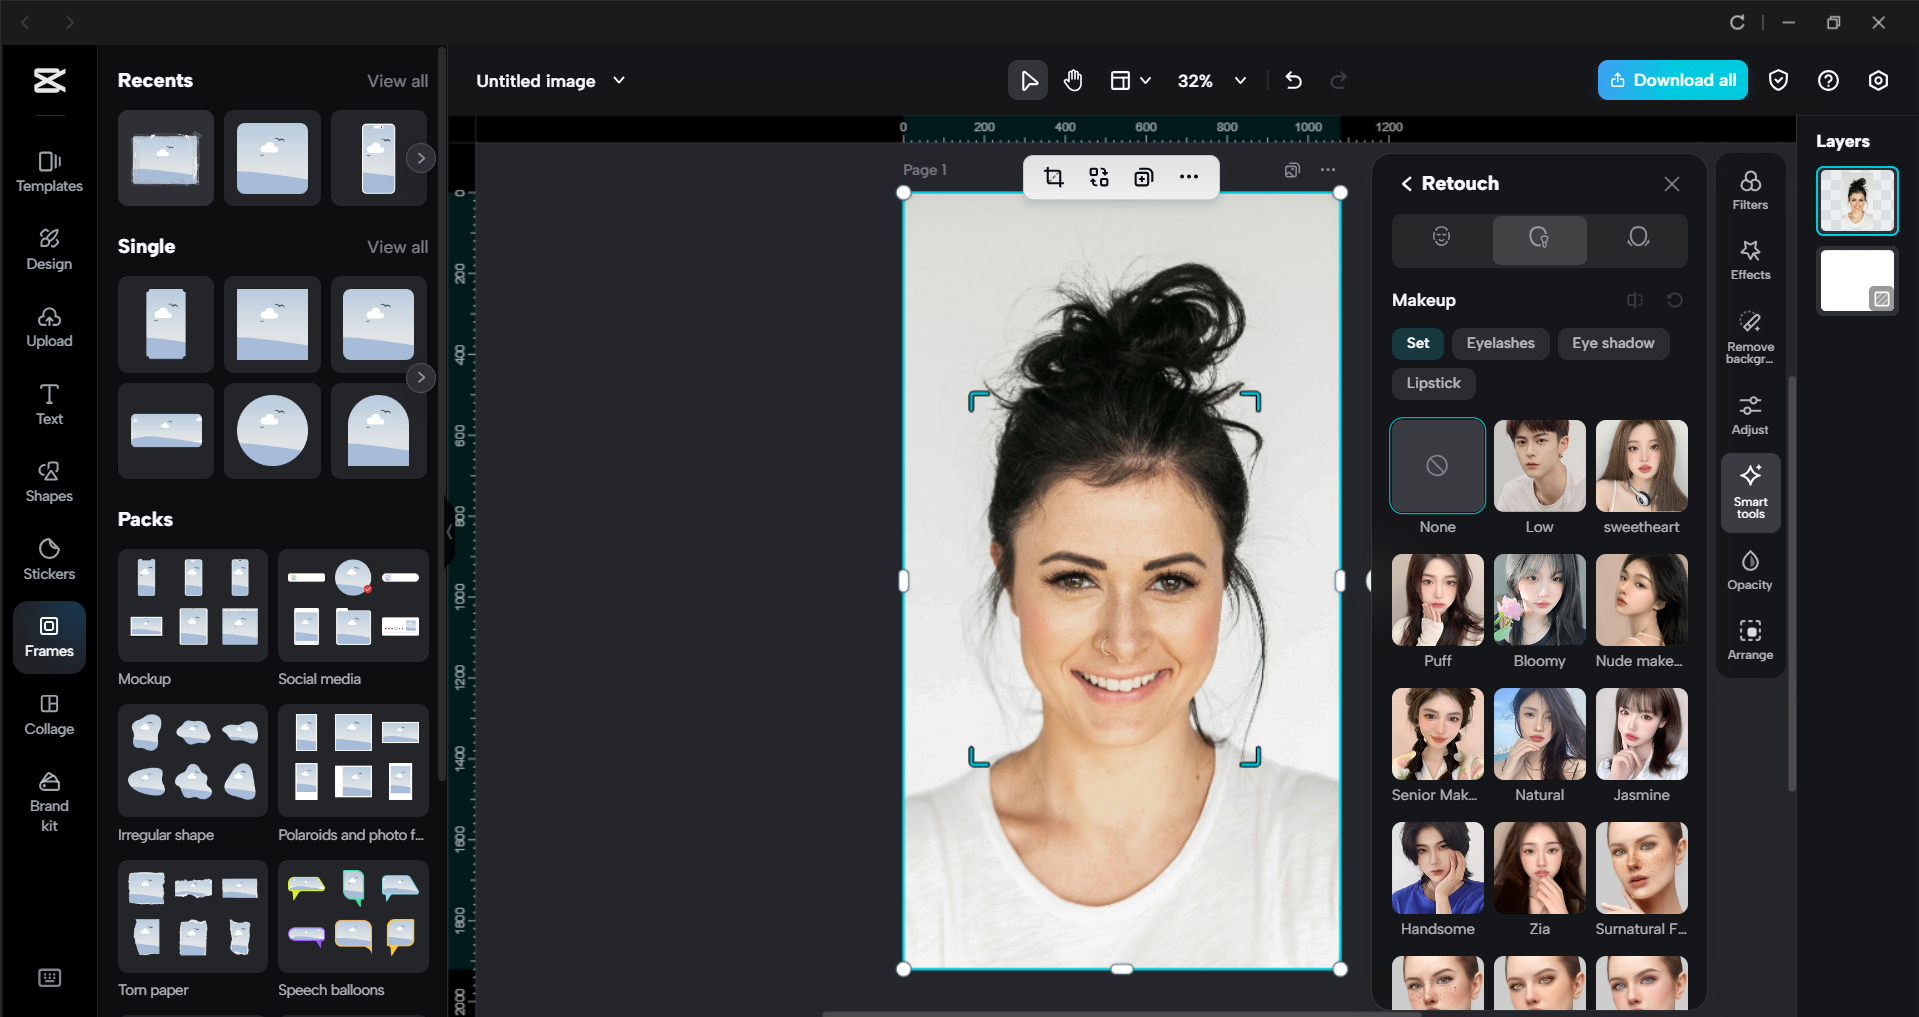The height and width of the screenshot is (1017, 1919).
Task: Open the Adjust panel
Action: tap(1749, 413)
